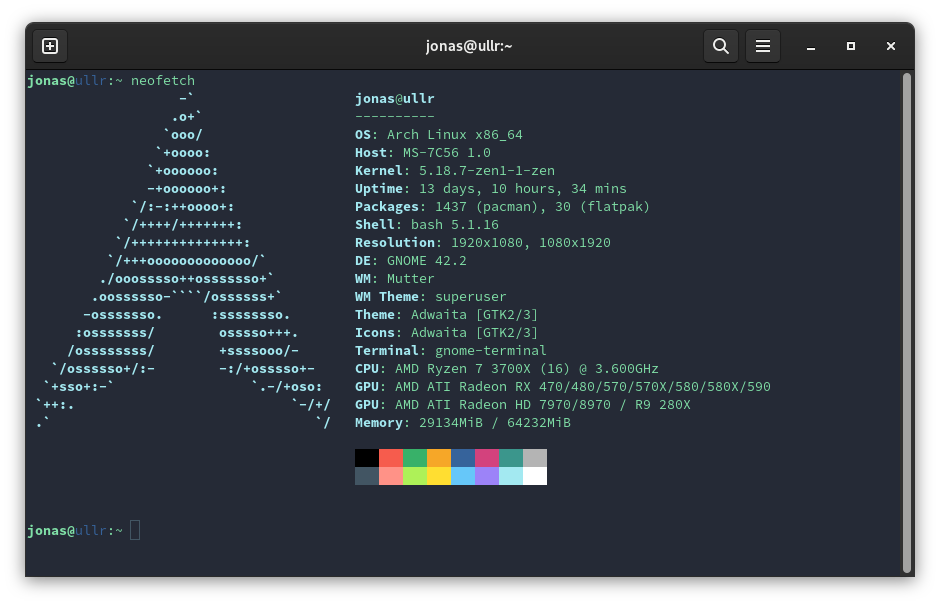Click 'Adwaita [GTK2/3]' in the Theme line

click(x=474, y=314)
